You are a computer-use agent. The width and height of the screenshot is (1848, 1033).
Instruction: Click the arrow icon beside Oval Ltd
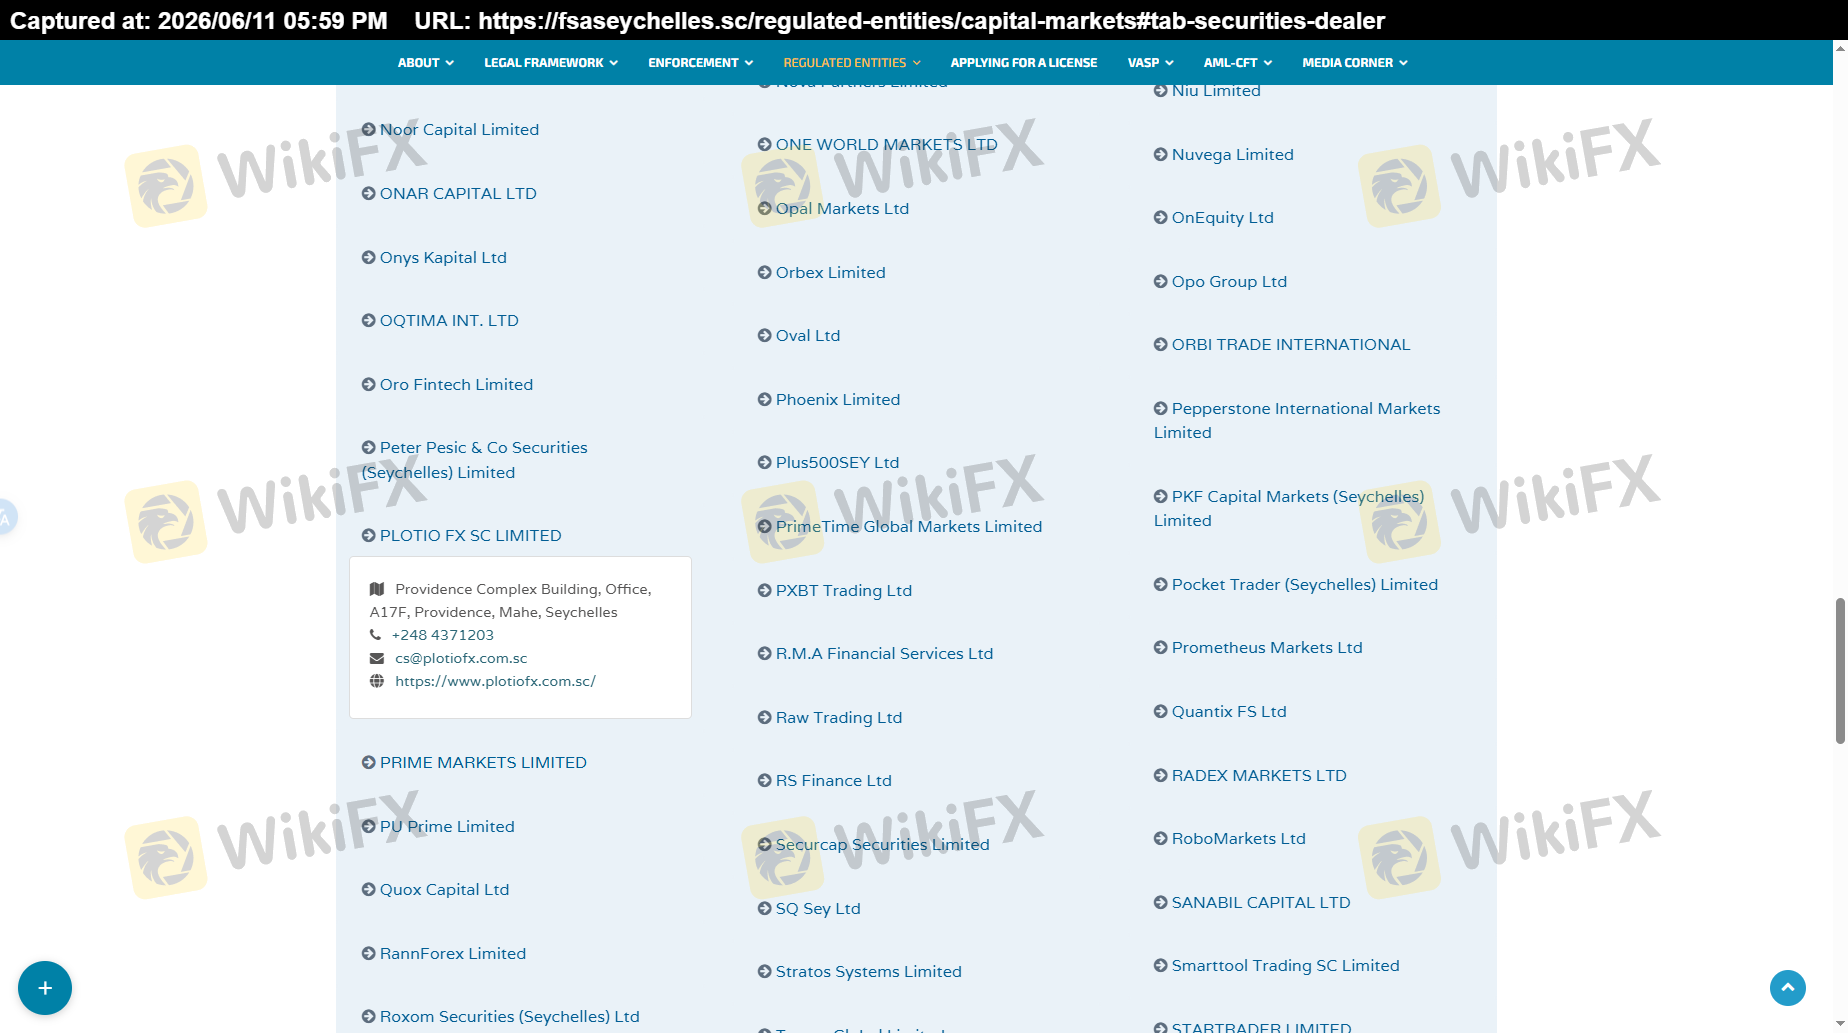(765, 336)
